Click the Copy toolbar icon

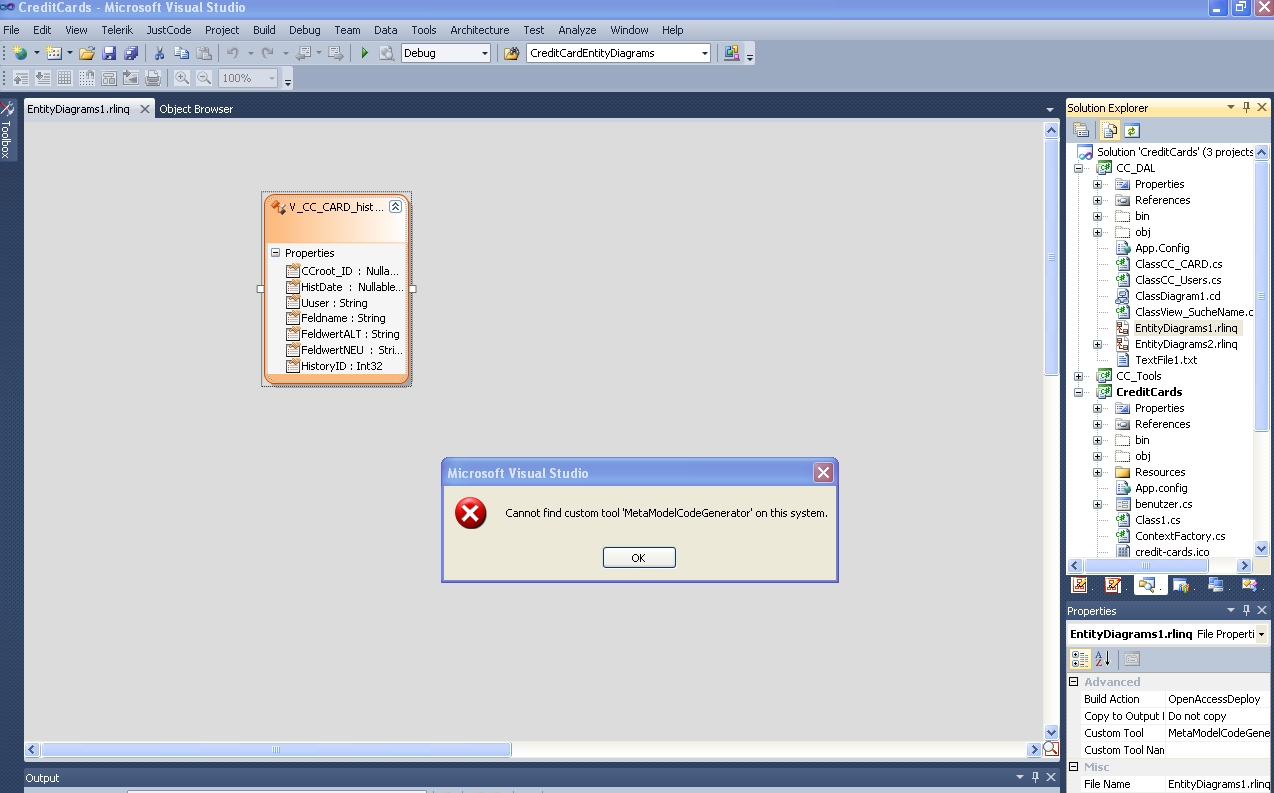tap(182, 53)
